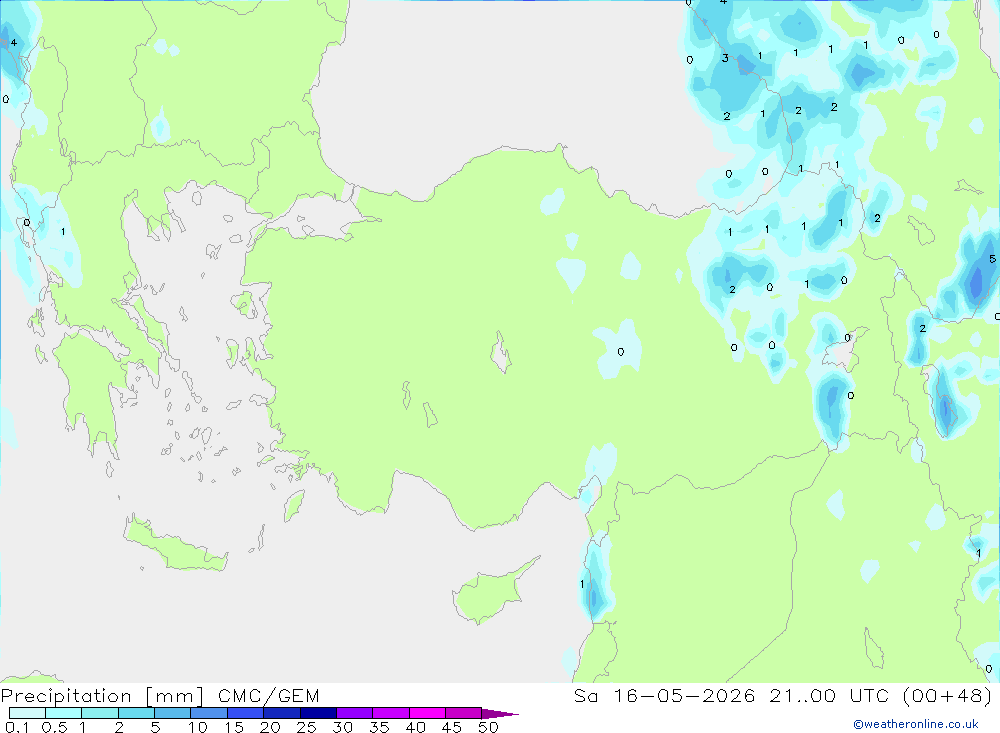Click the 15–20 mm legend swatch
The height and width of the screenshot is (733, 1000).
[x=246, y=713]
